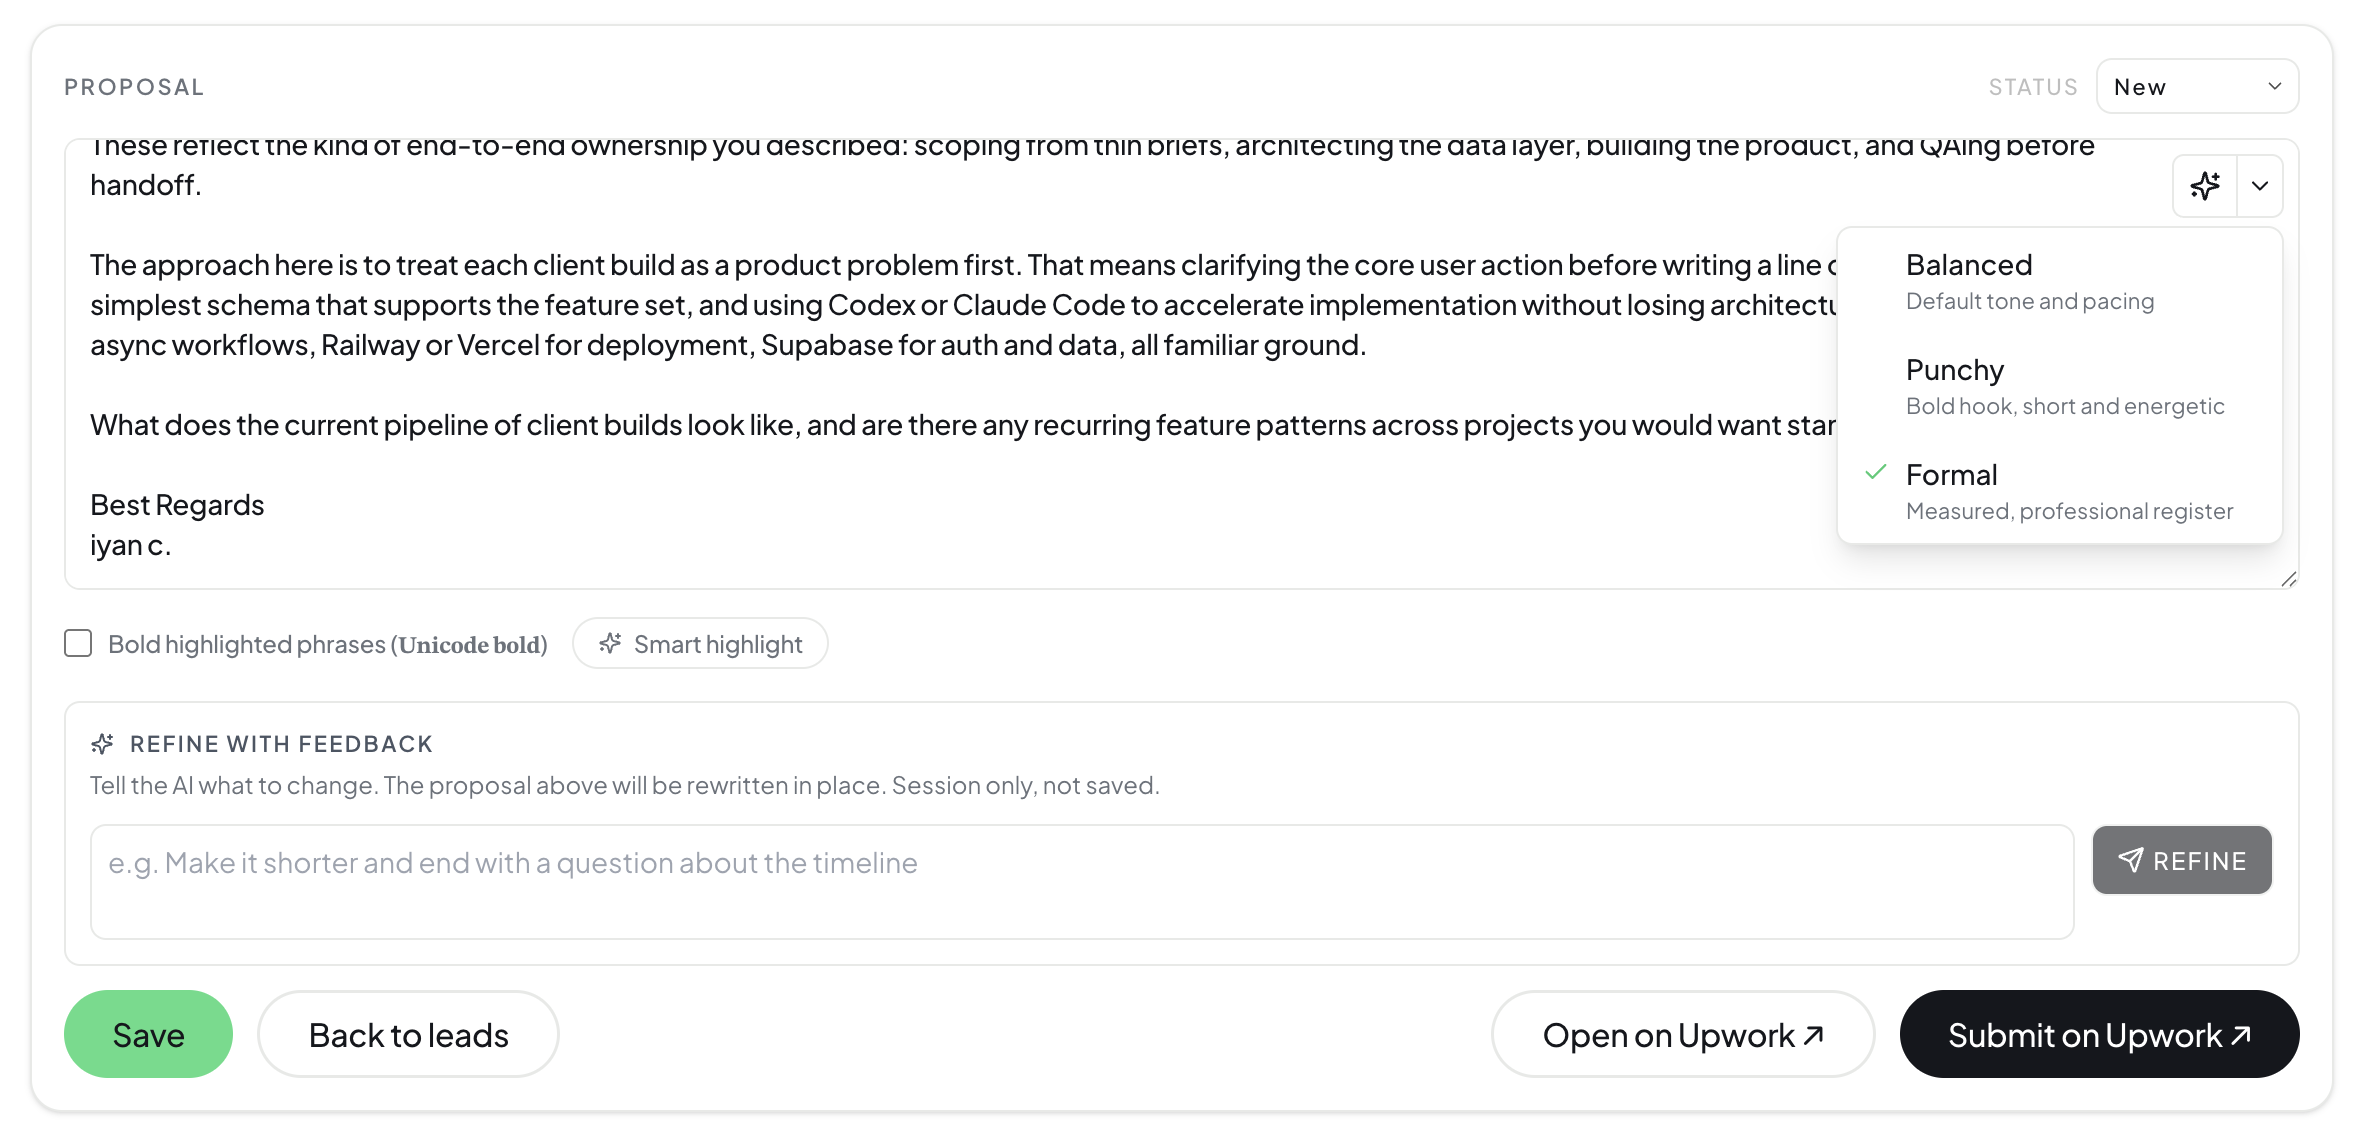Select the Formal tone option
Image resolution: width=2366 pixels, height=1134 pixels.
2060,492
